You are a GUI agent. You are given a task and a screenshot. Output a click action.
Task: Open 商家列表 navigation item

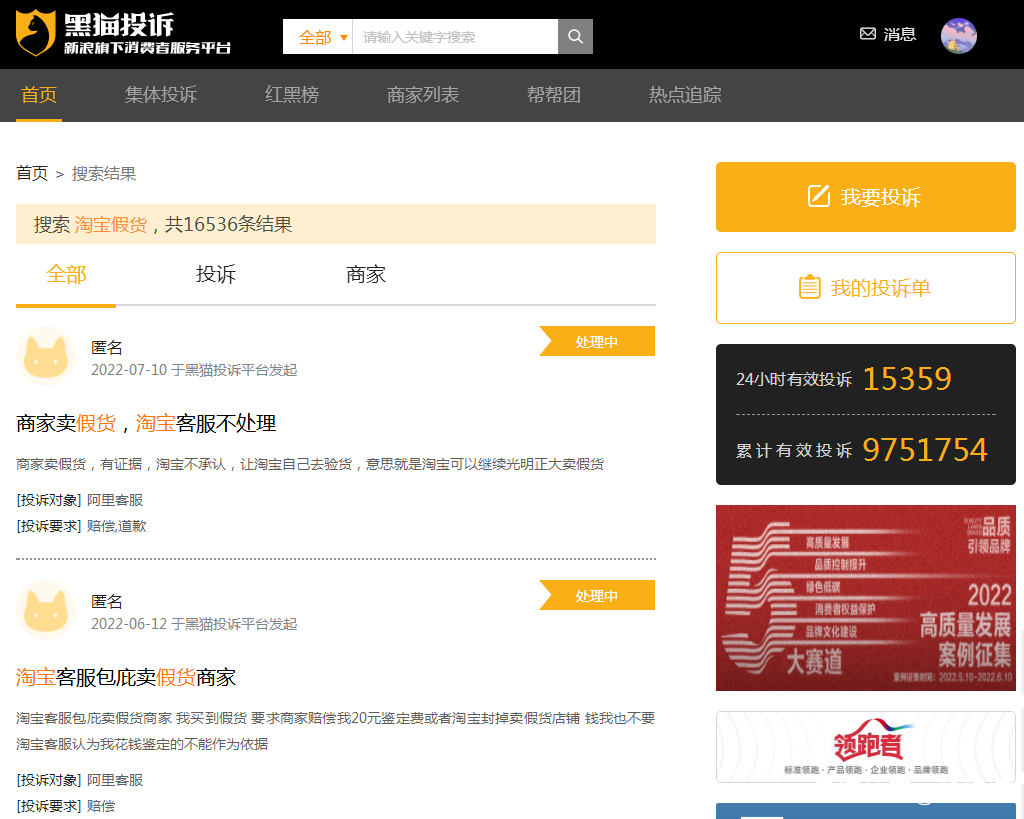click(423, 95)
